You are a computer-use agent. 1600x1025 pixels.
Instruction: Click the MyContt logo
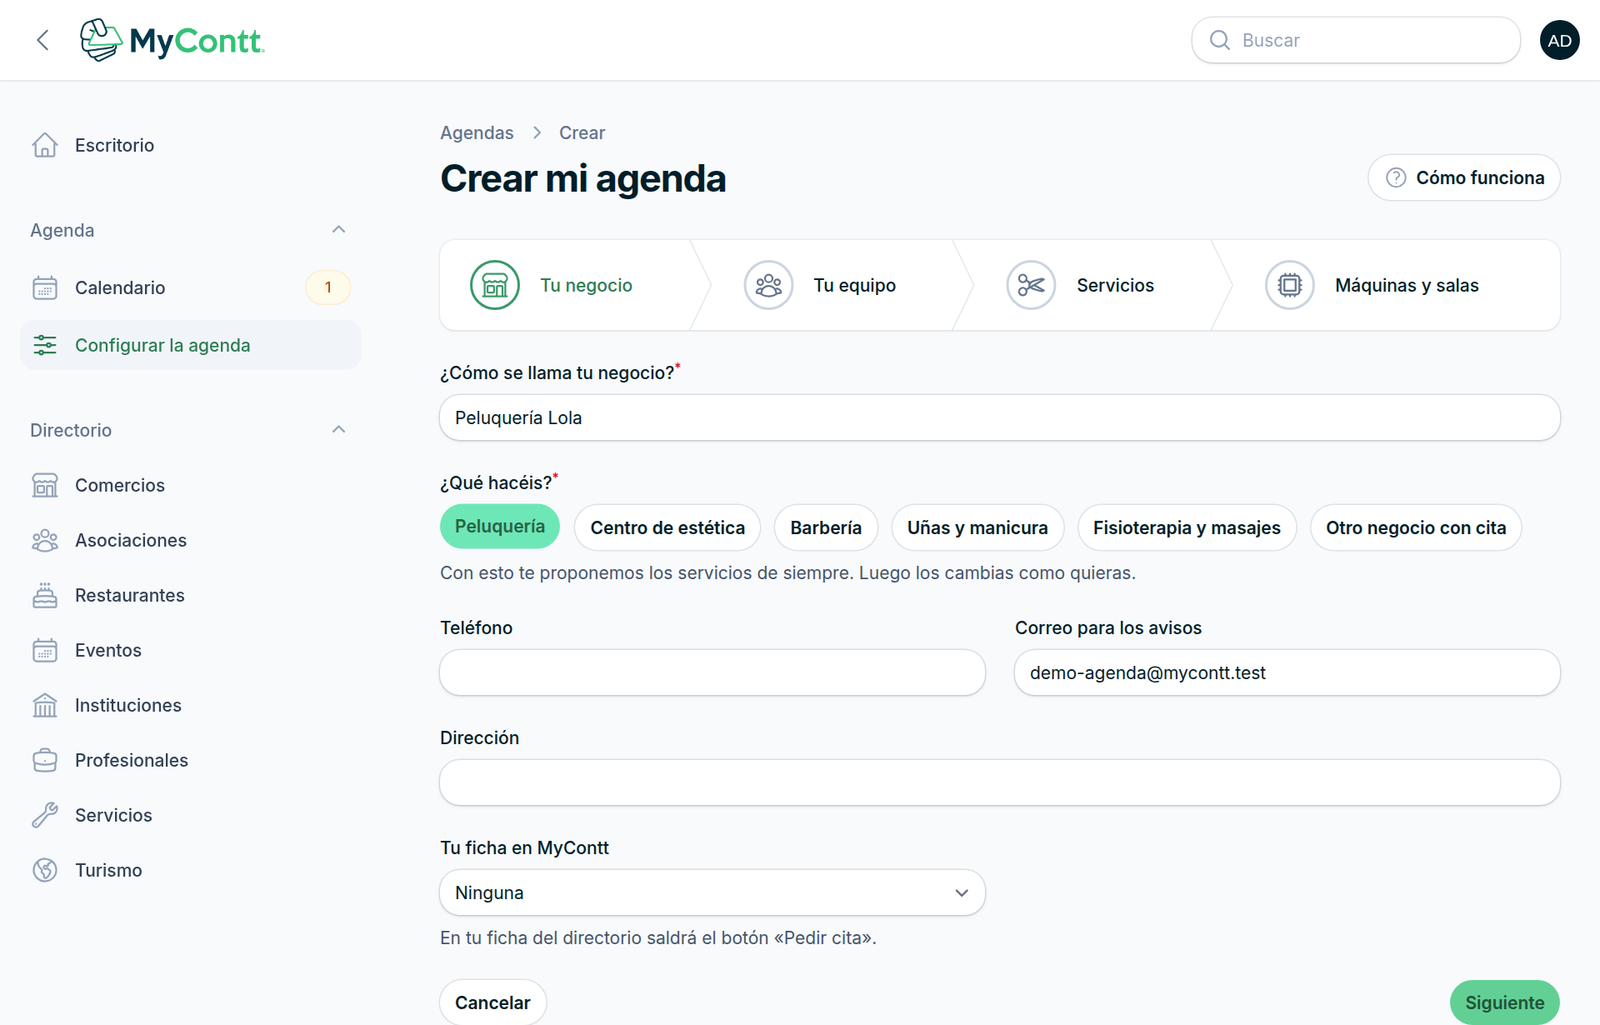171,40
